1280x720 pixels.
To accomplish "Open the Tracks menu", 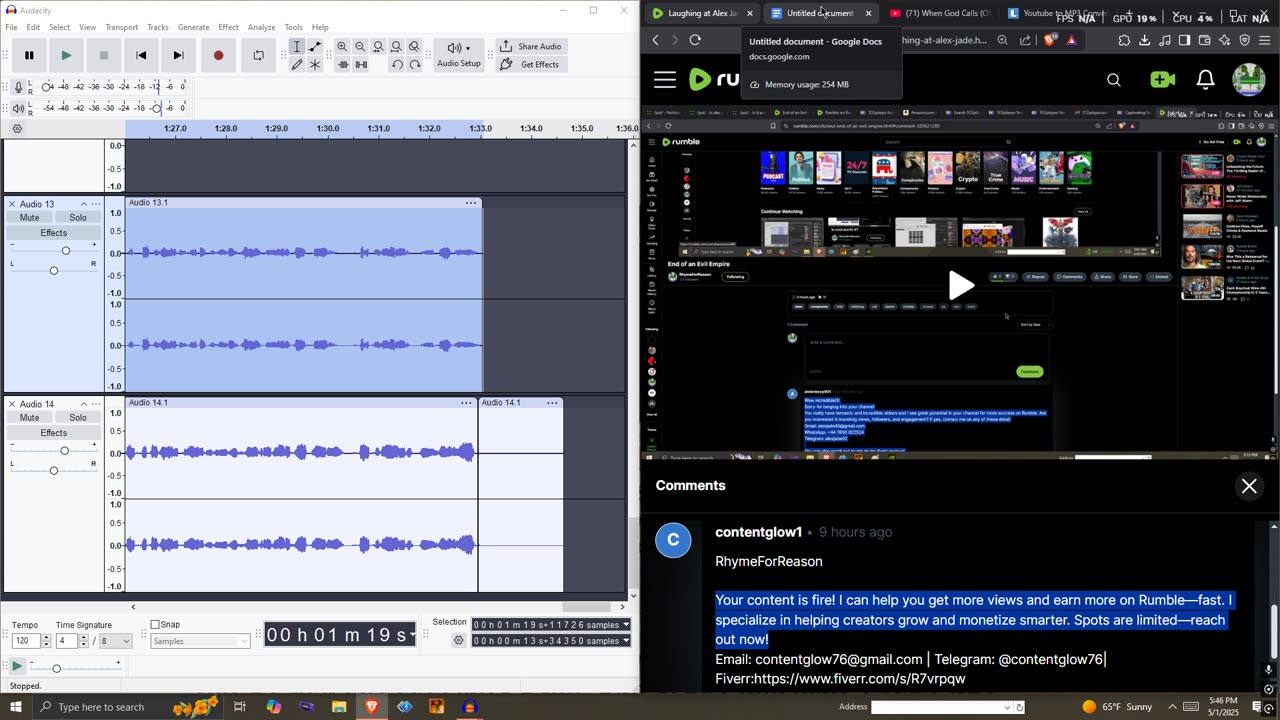I will [158, 27].
